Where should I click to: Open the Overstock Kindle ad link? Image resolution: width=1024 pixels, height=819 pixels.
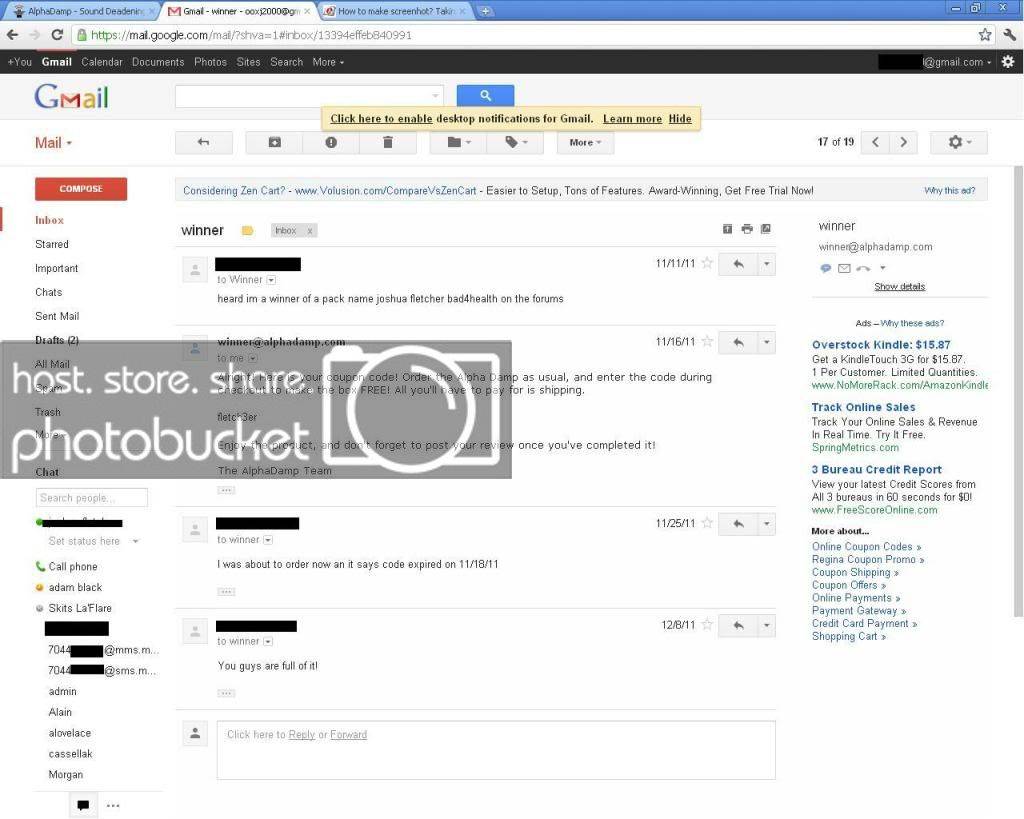coord(880,345)
